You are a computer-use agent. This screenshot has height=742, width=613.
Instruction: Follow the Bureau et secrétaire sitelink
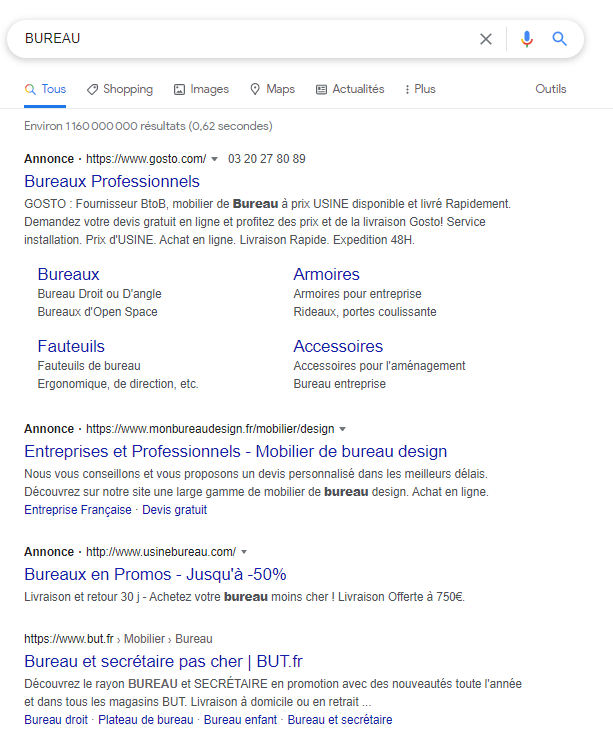340,720
